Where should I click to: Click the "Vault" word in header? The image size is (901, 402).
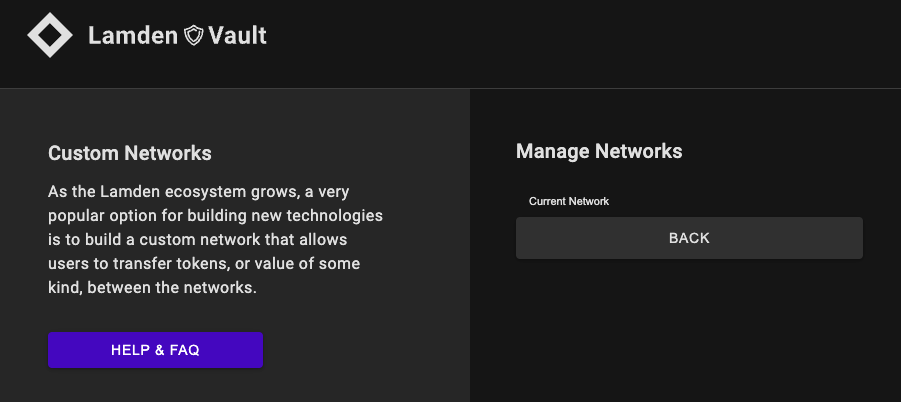click(238, 36)
